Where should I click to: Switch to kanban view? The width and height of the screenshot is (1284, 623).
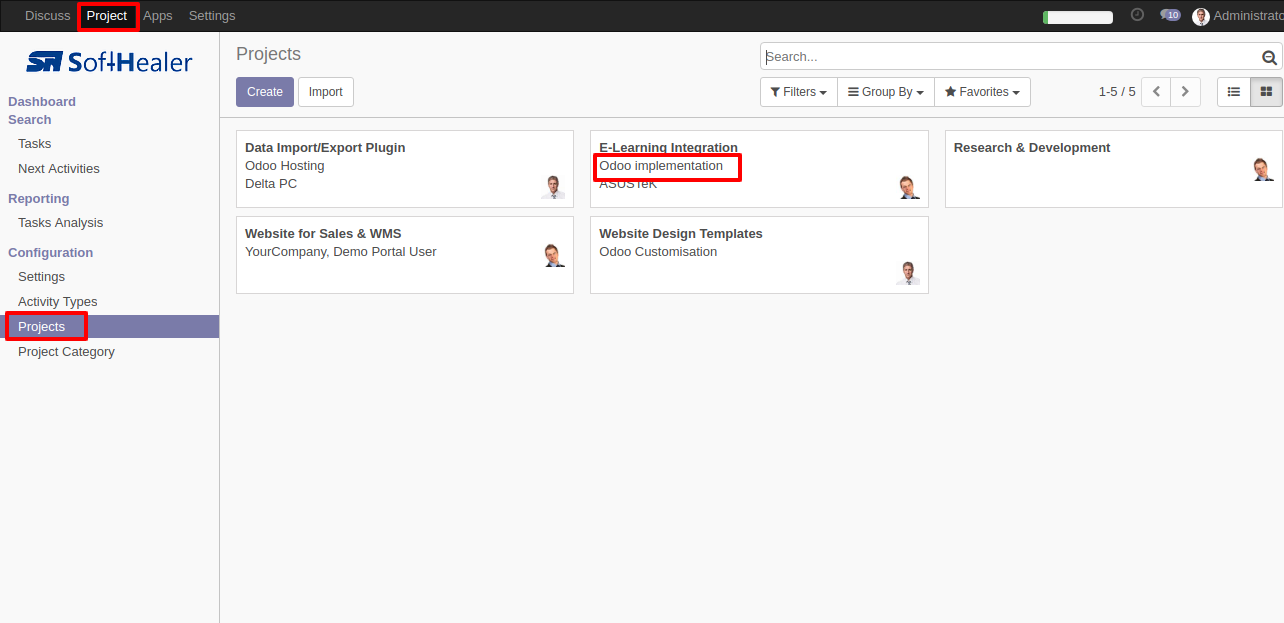point(1266,92)
